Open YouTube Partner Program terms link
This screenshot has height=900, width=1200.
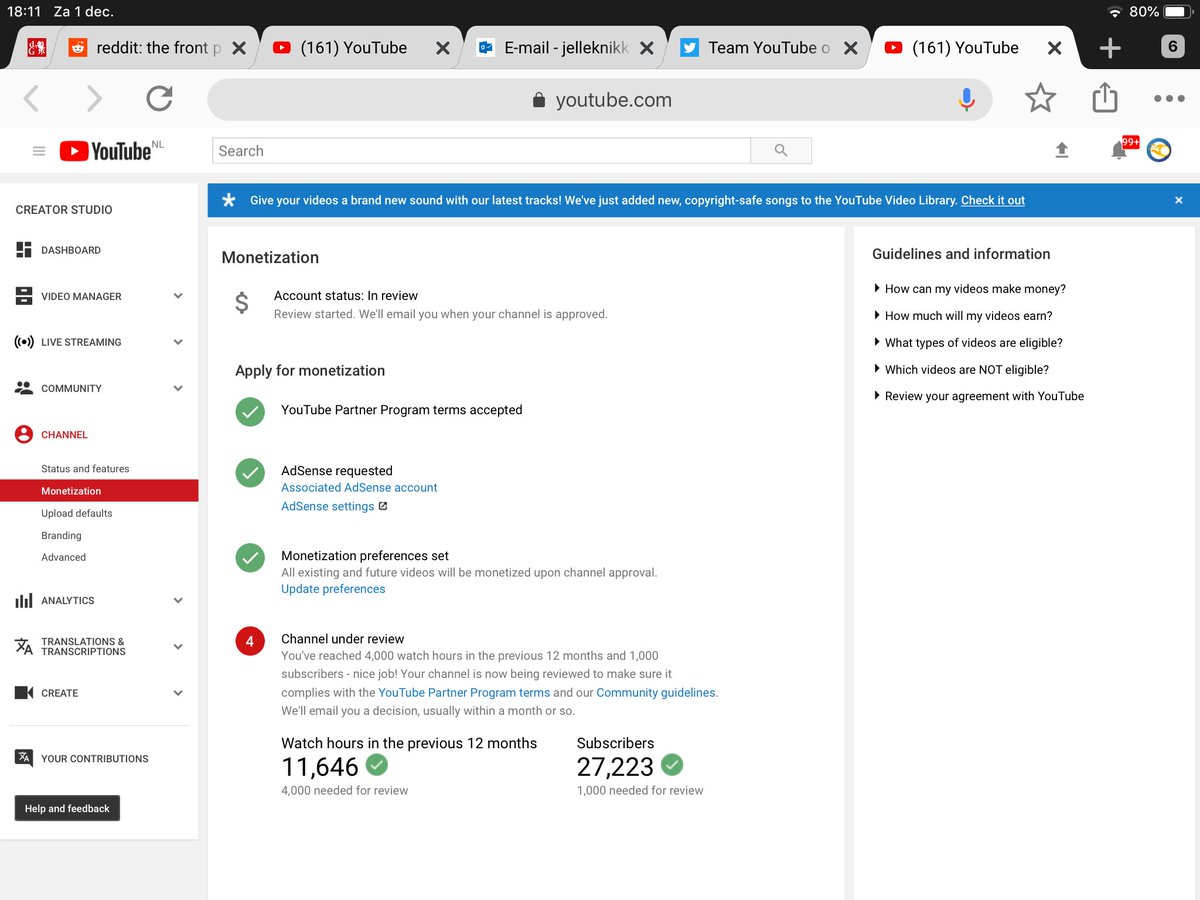pos(464,693)
